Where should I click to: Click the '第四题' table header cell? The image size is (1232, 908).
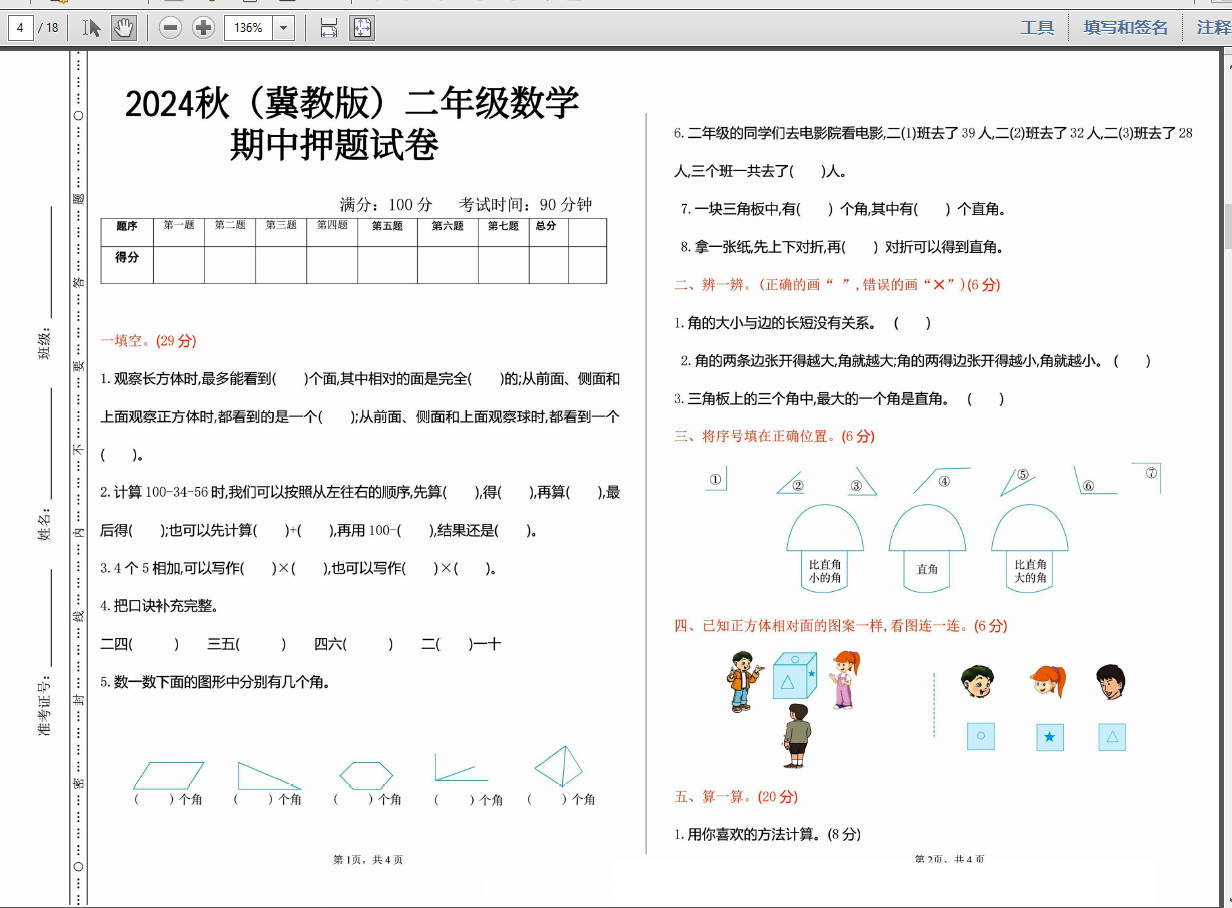(x=332, y=232)
